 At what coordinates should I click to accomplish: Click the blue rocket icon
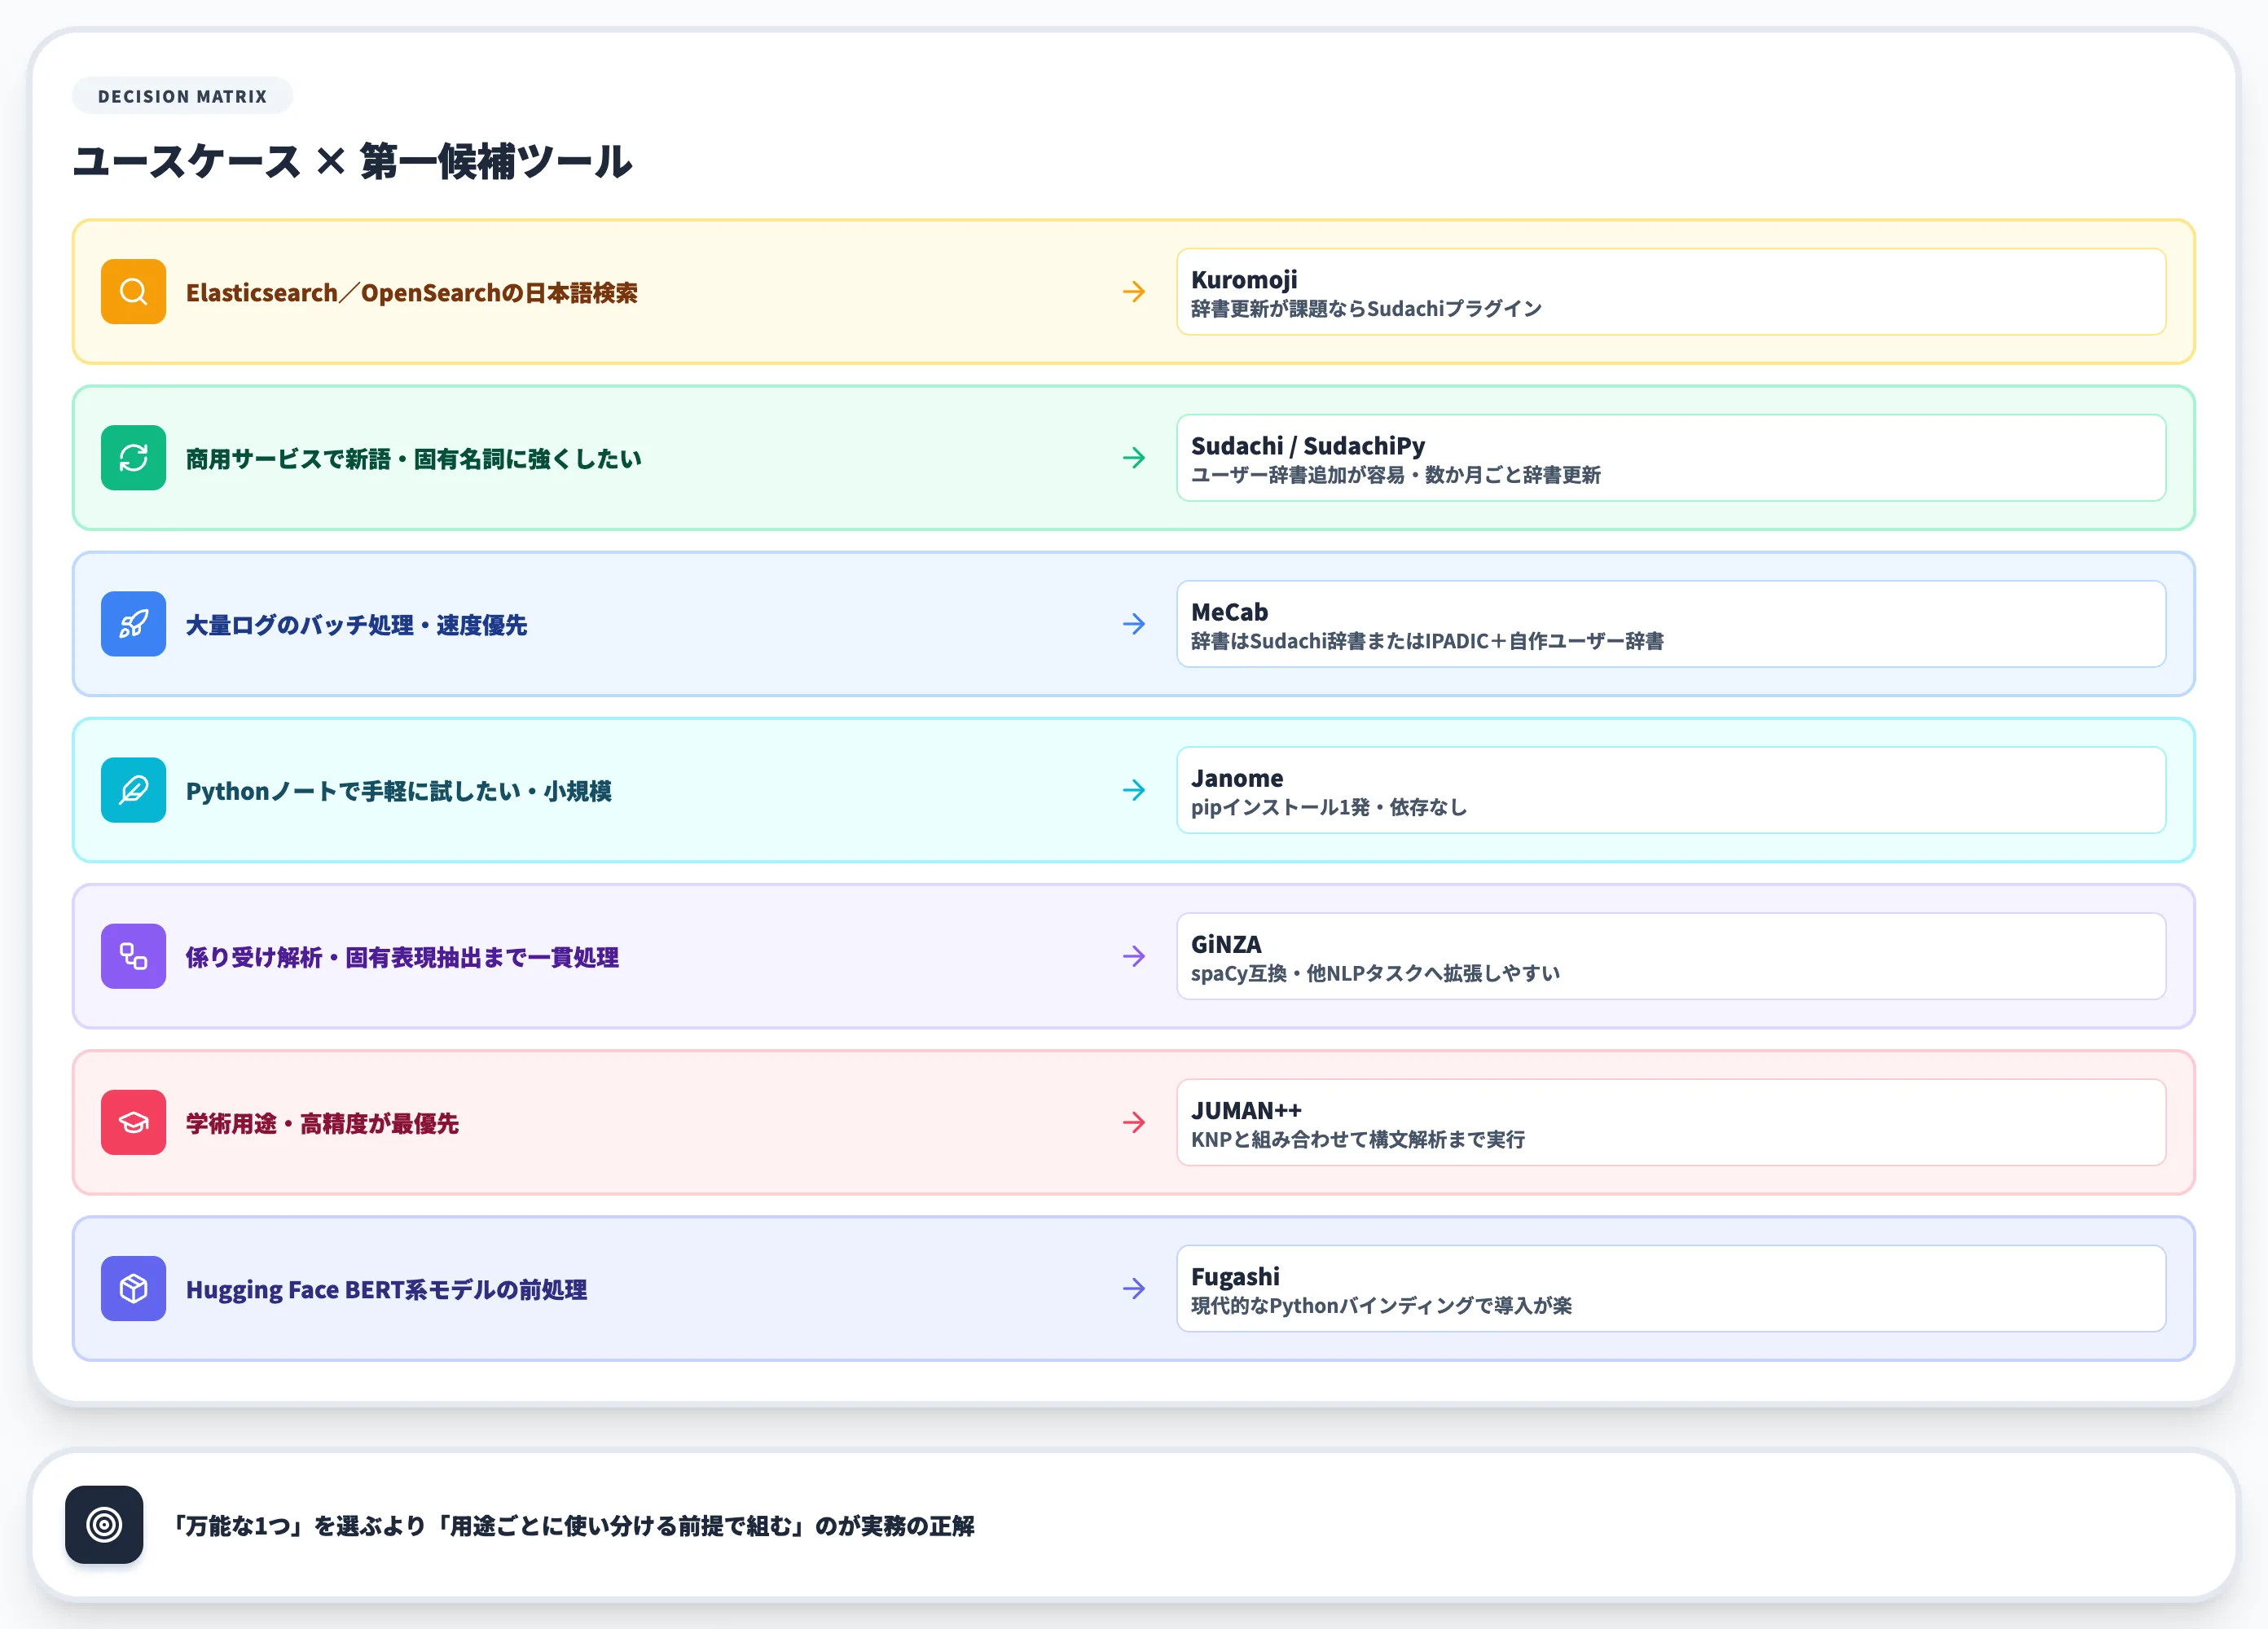133,624
